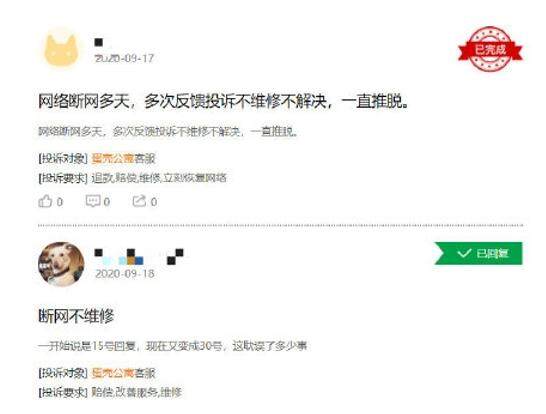Click the 投诉要求 line with 退款,赔偿
Viewport: 546px width, 414px height.
tap(132, 178)
